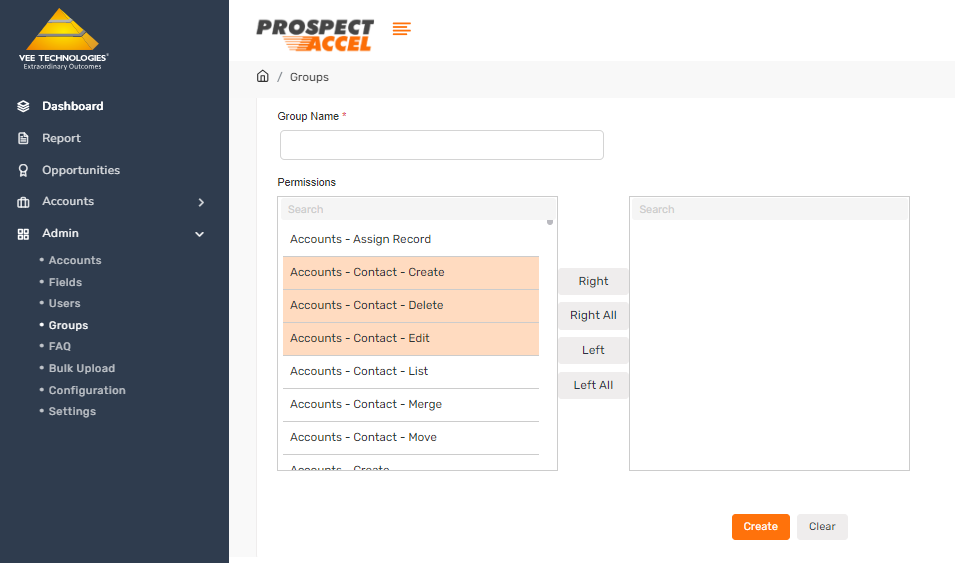Click the Prospect Accel logo
955x563 pixels.
[x=315, y=34]
